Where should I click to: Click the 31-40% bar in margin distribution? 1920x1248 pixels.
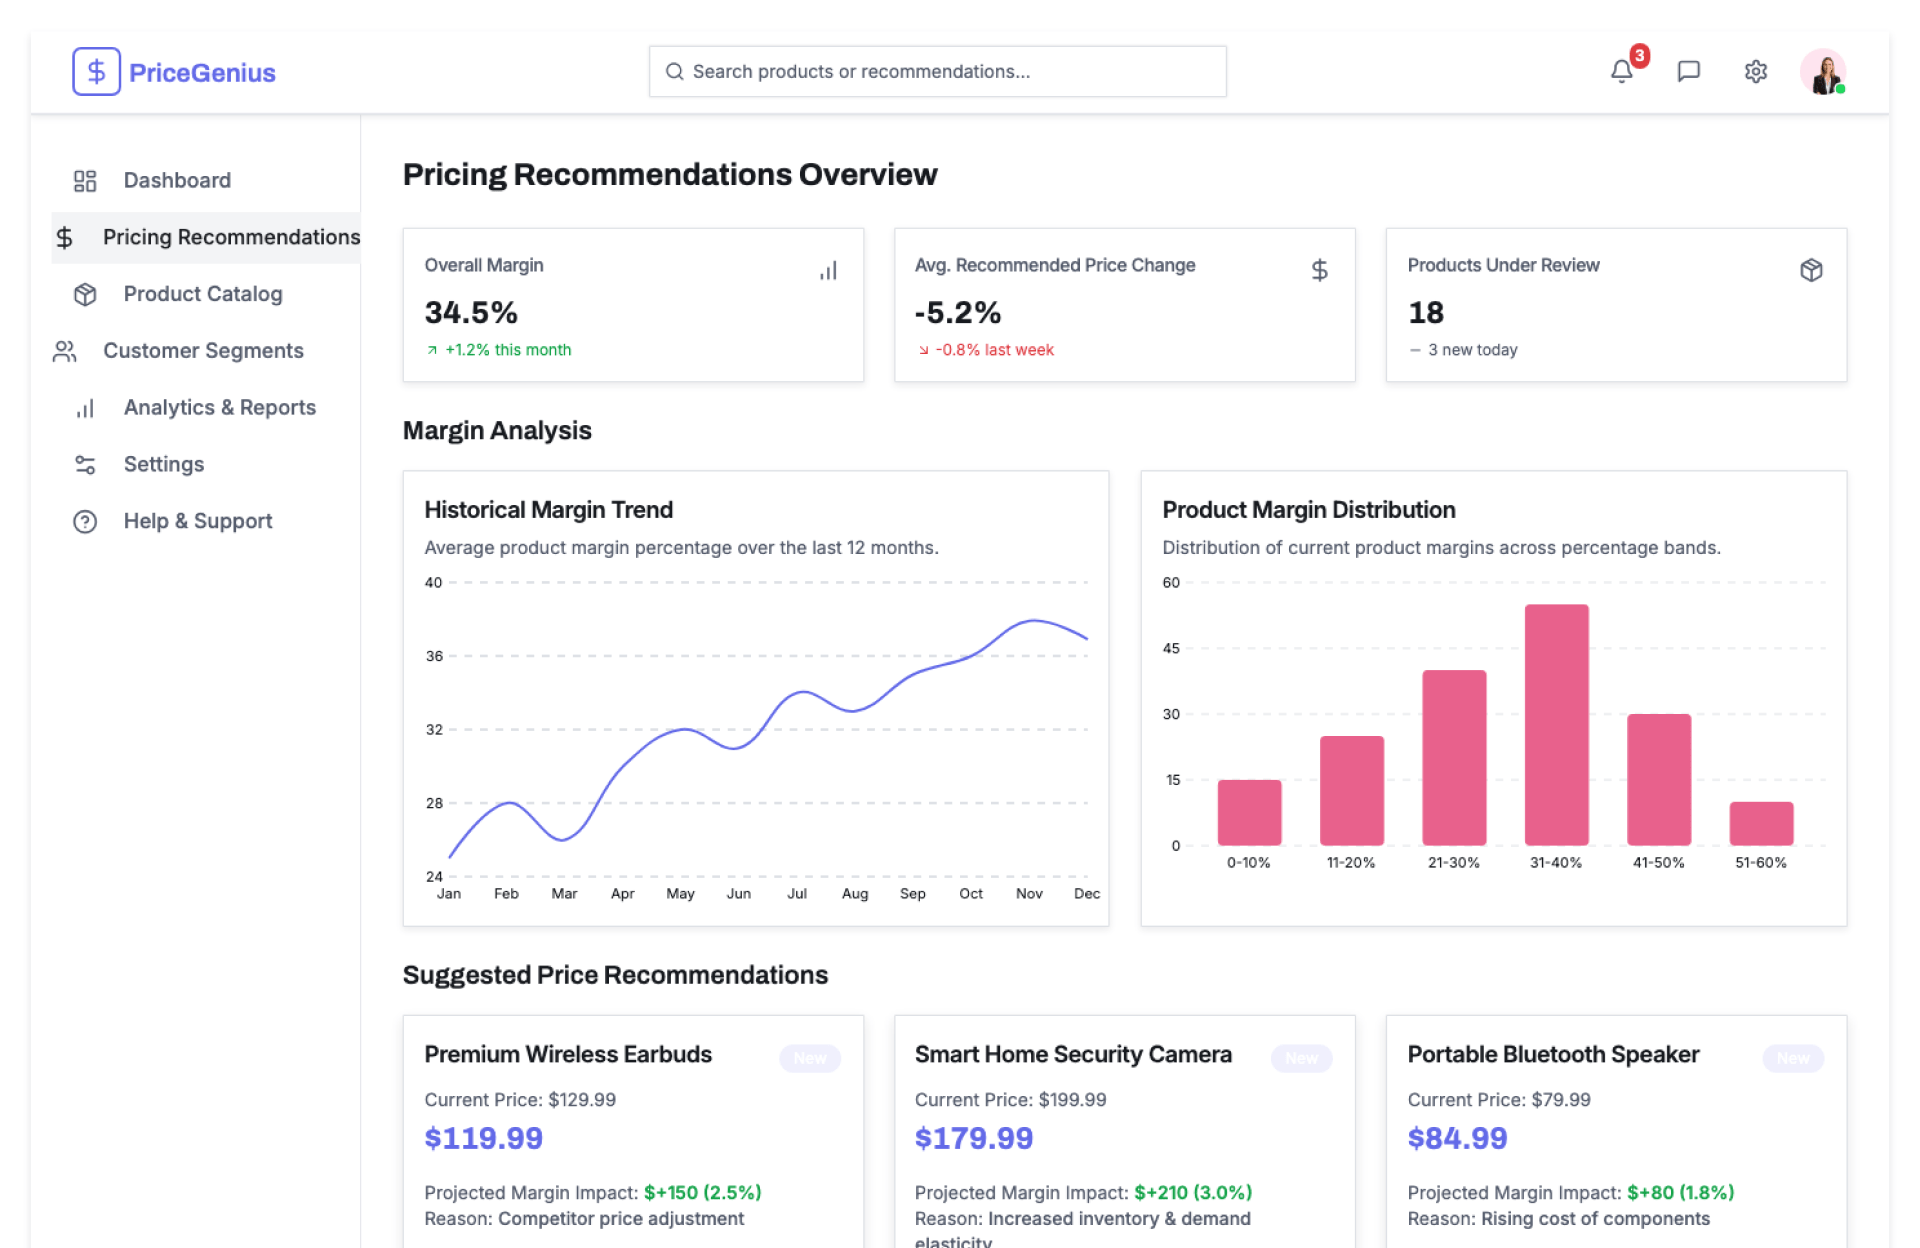pos(1555,725)
